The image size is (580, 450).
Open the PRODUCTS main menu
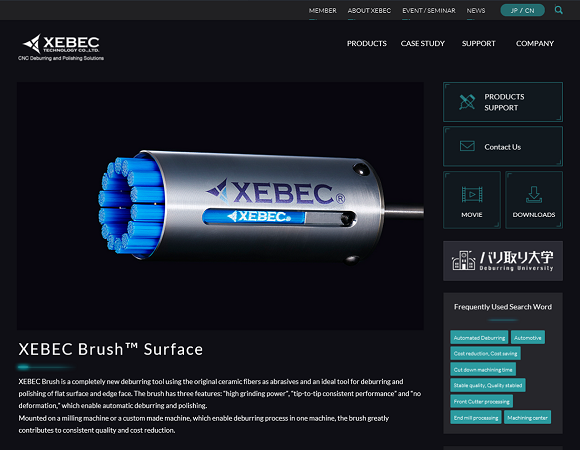click(x=367, y=44)
